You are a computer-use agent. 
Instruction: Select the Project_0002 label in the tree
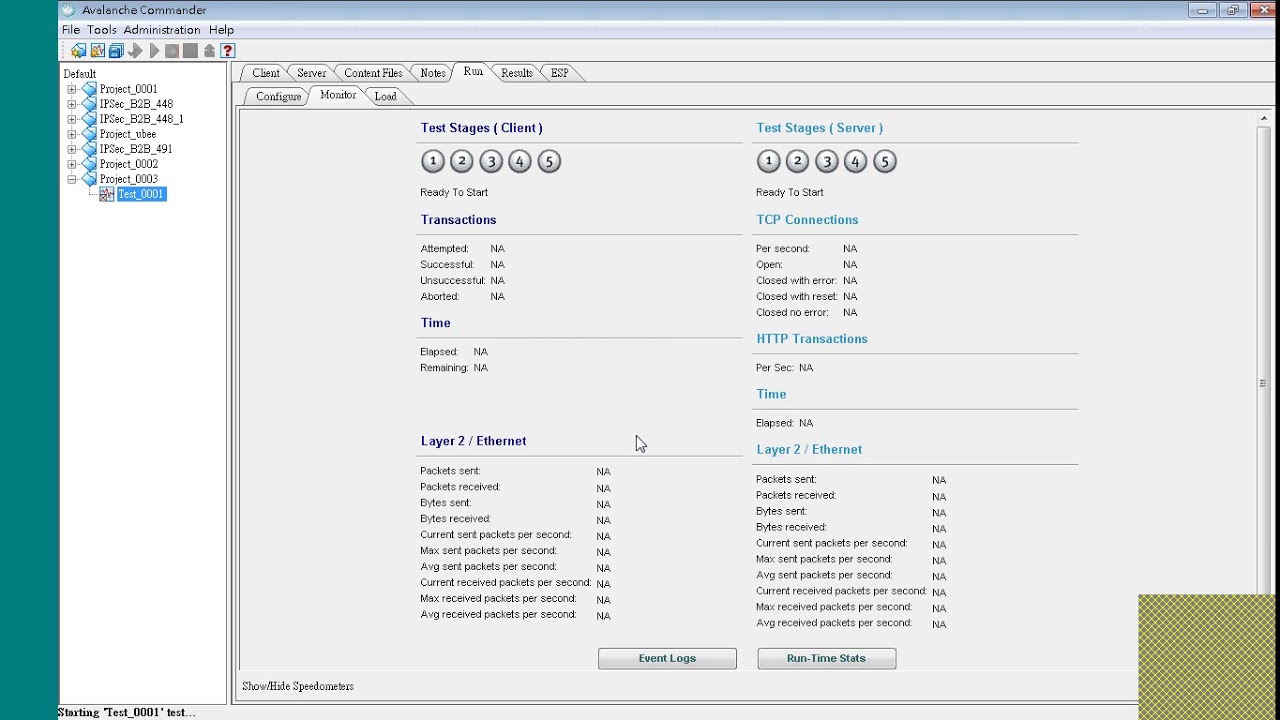(x=129, y=164)
